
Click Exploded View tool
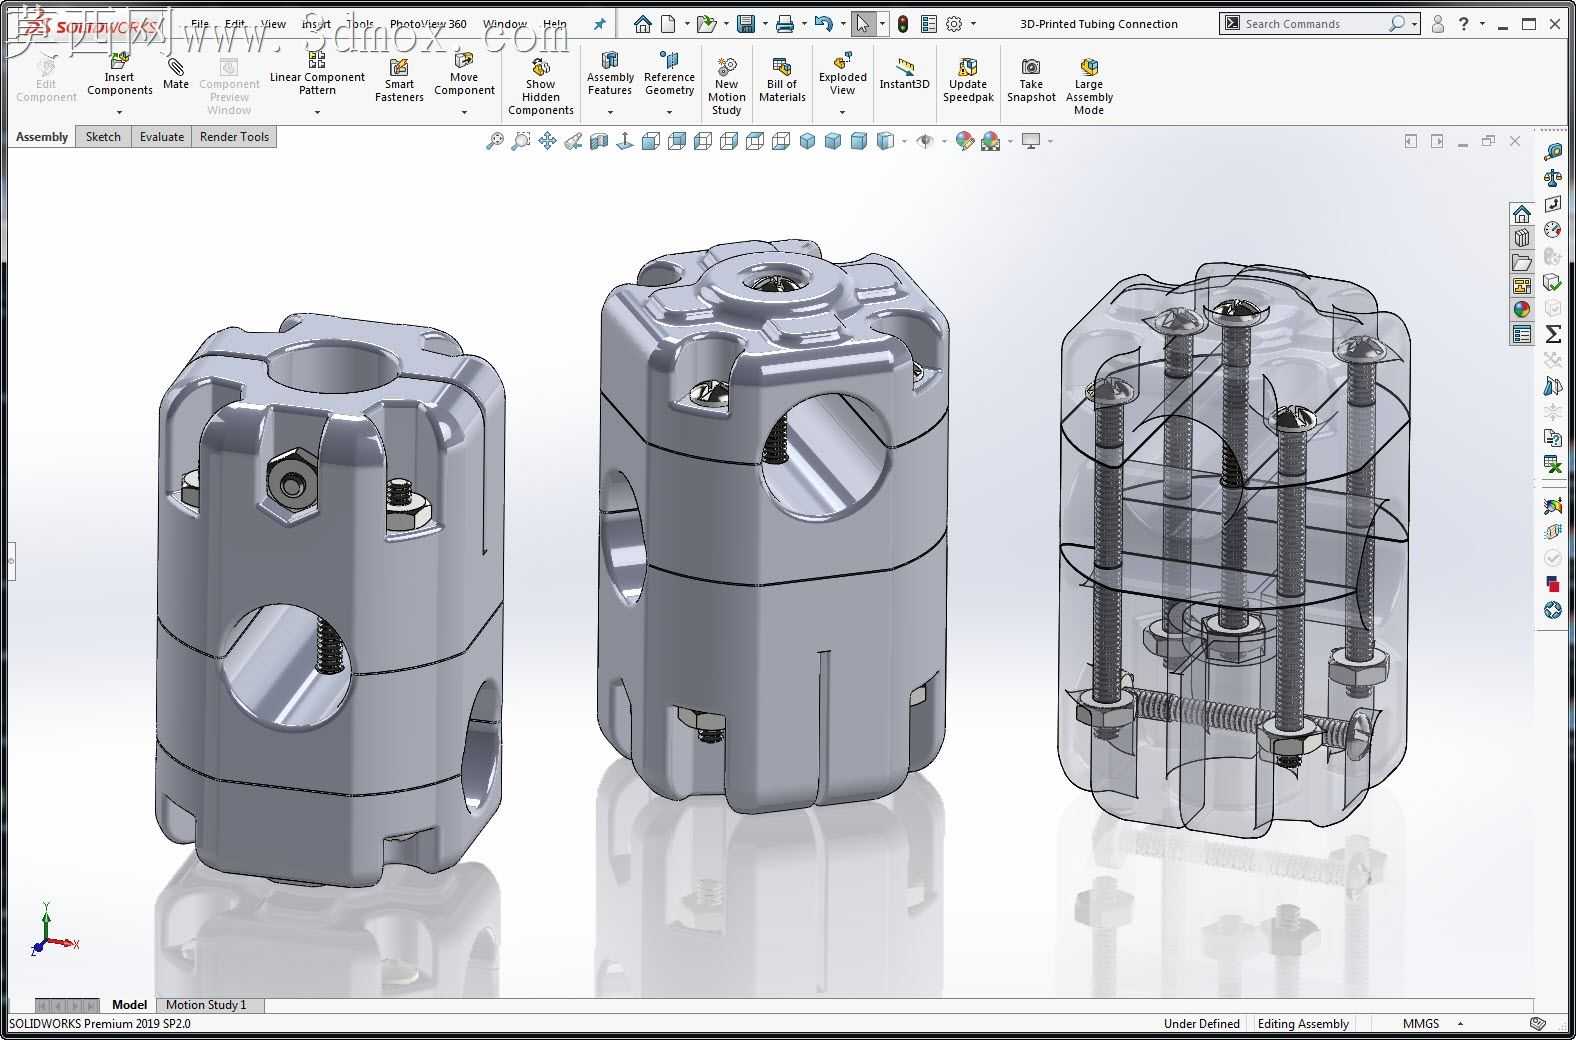tap(843, 75)
